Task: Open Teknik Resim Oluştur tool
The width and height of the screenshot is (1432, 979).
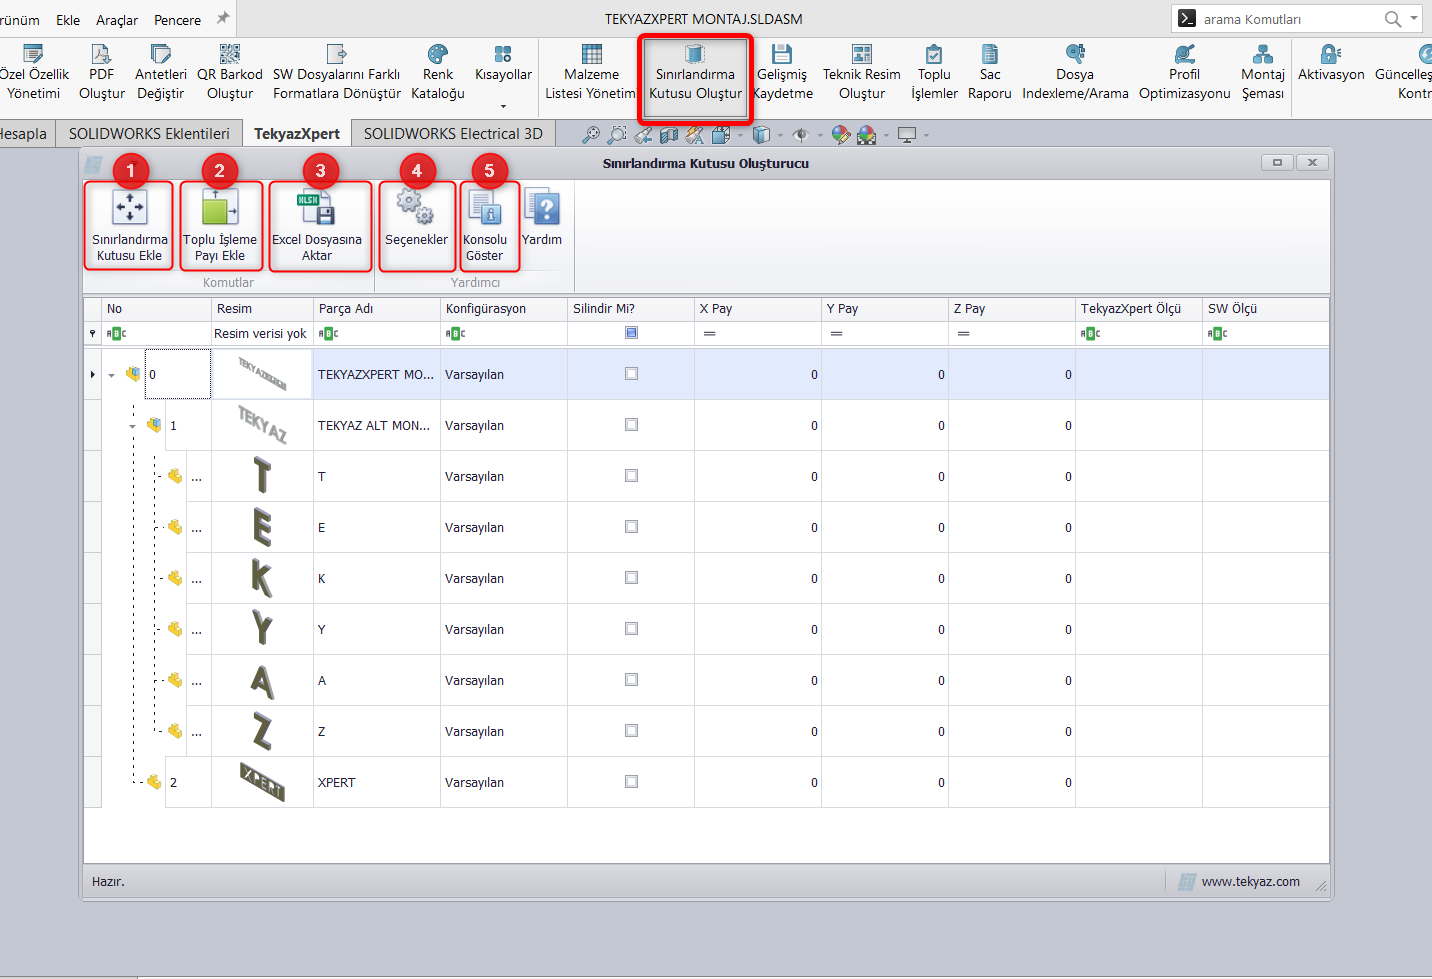Action: (x=861, y=72)
